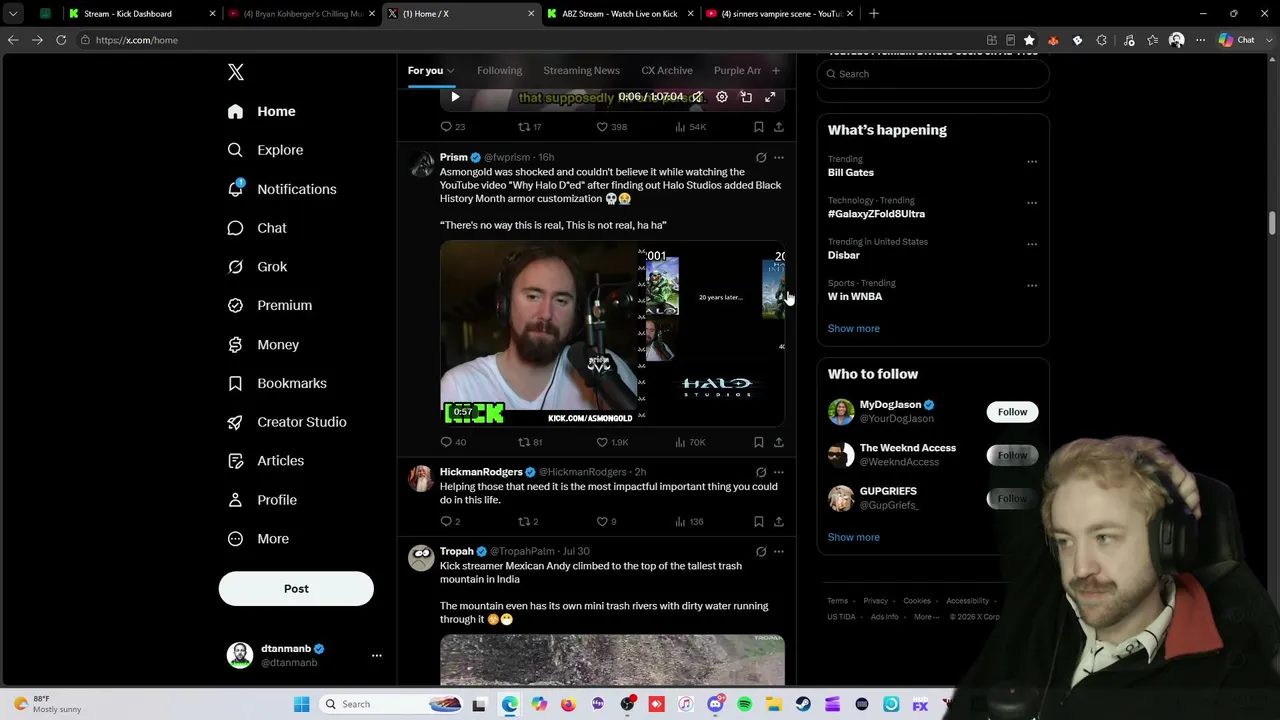This screenshot has width=1280, height=720.
Task: Switch to the Streaming News tab
Action: point(581,70)
